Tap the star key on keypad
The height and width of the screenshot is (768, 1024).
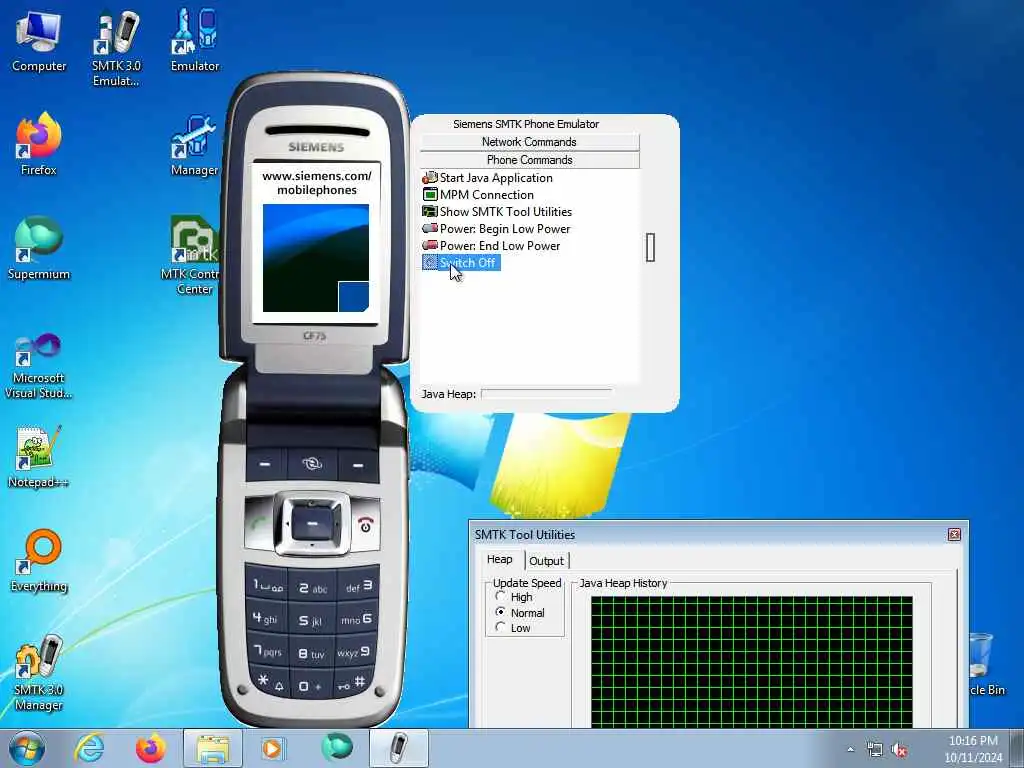pyautogui.click(x=270, y=682)
